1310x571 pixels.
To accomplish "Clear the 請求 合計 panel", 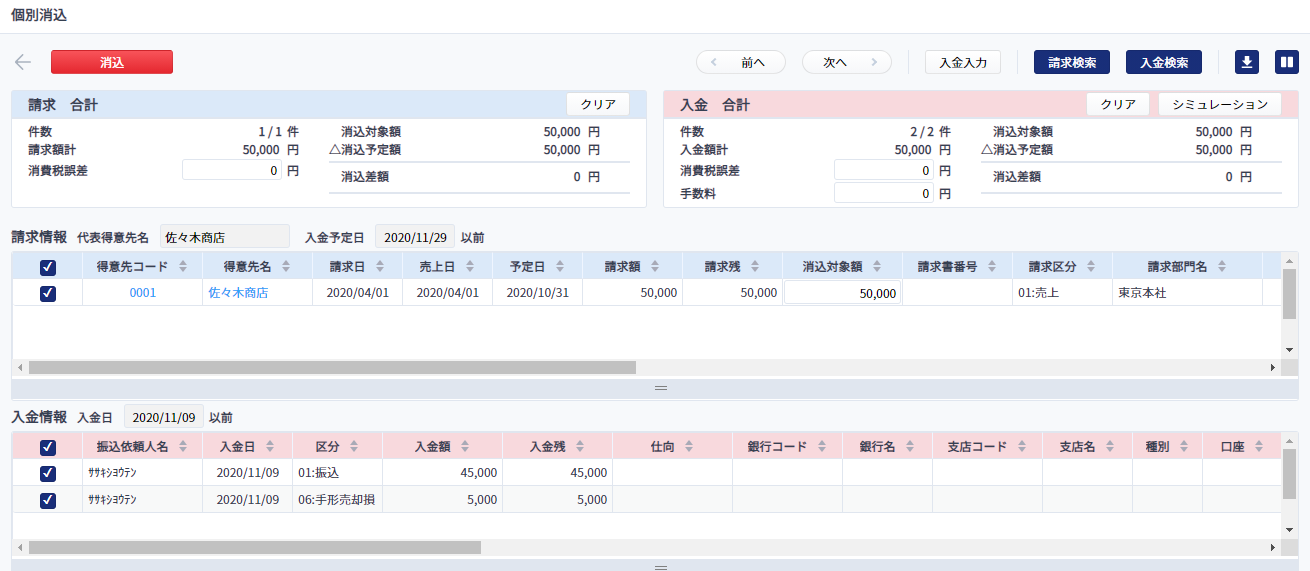I will (598, 104).
